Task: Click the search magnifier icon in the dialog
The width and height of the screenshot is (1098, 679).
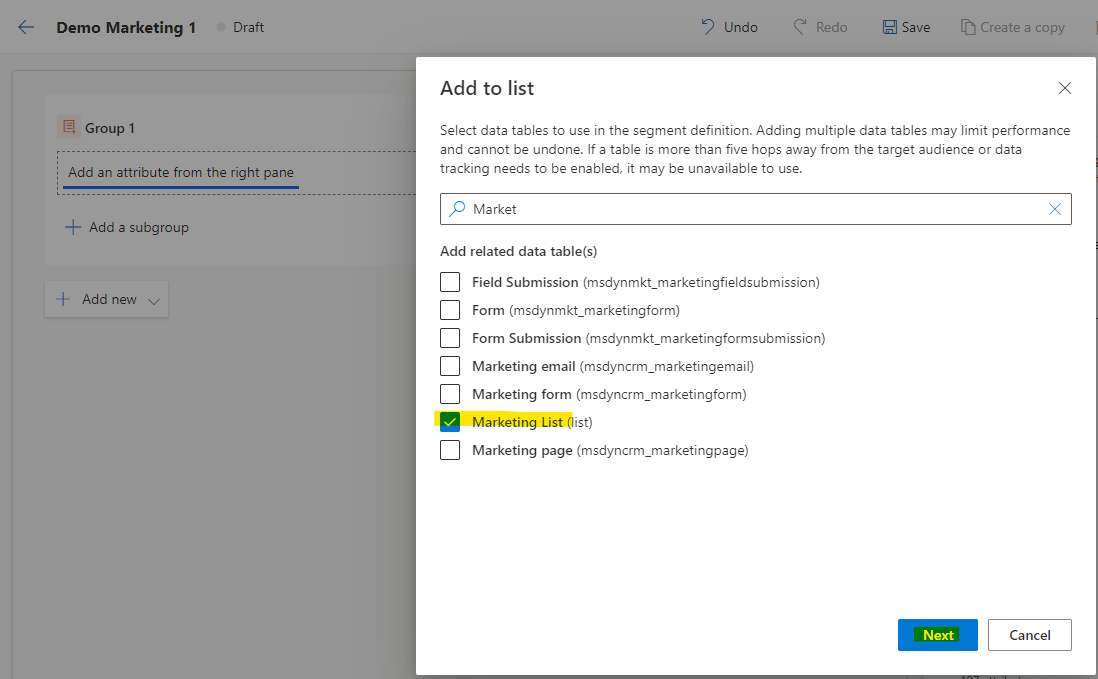Action: [456, 209]
